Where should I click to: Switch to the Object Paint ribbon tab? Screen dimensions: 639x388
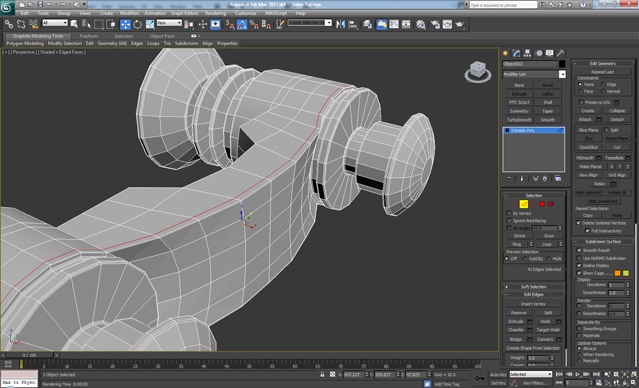(162, 36)
